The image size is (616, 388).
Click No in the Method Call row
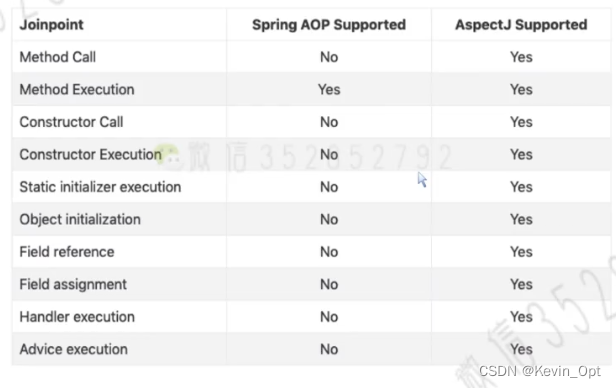click(329, 57)
